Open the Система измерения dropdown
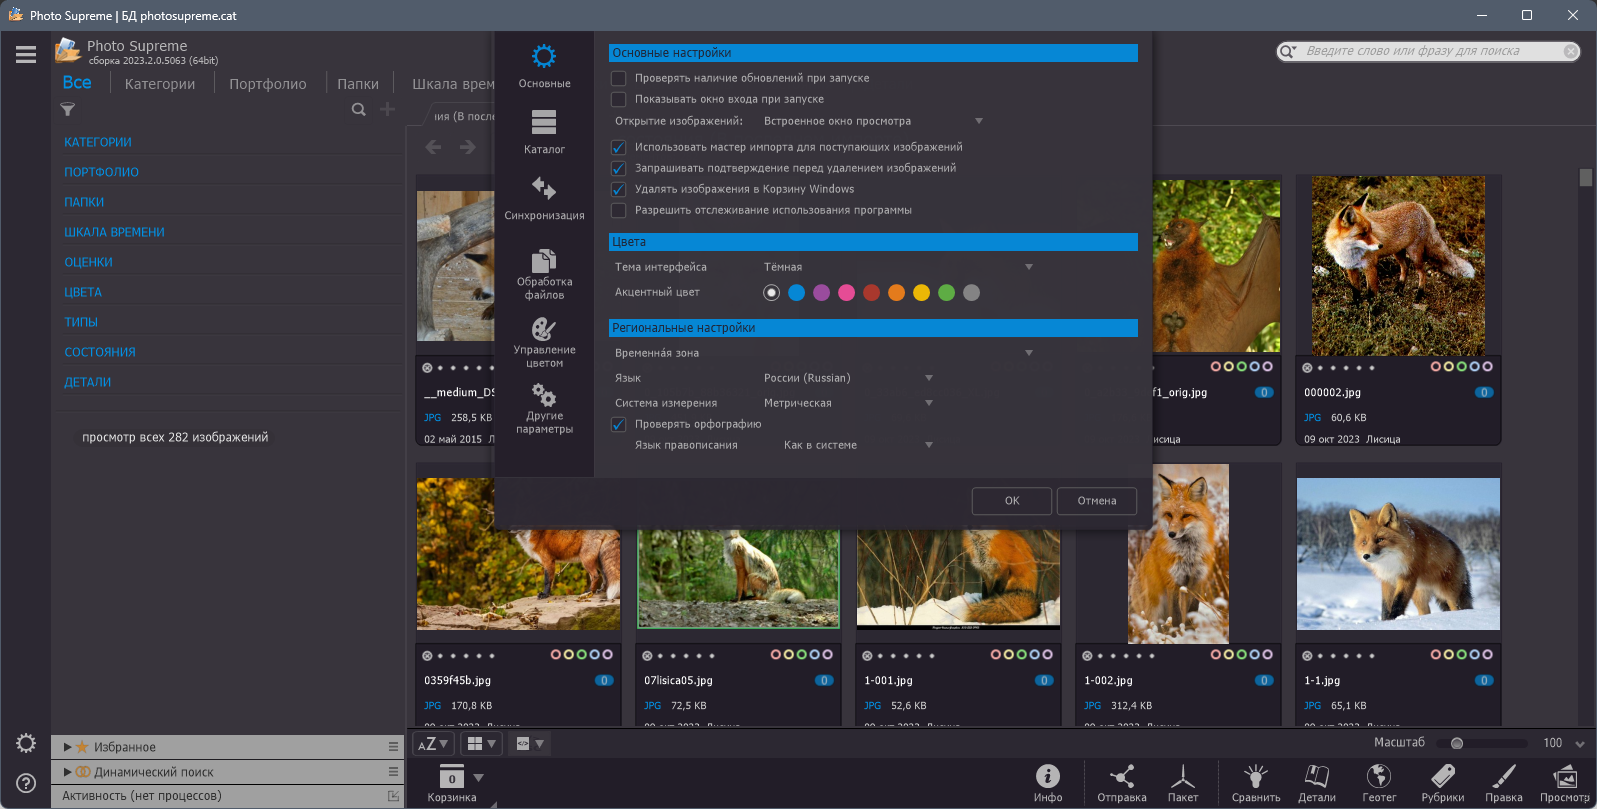 (x=848, y=403)
